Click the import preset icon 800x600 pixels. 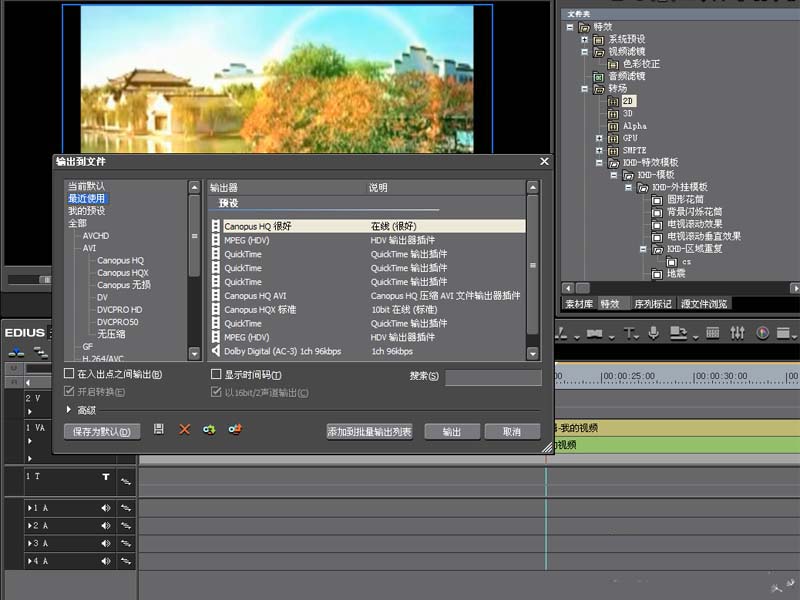[x=209, y=430]
